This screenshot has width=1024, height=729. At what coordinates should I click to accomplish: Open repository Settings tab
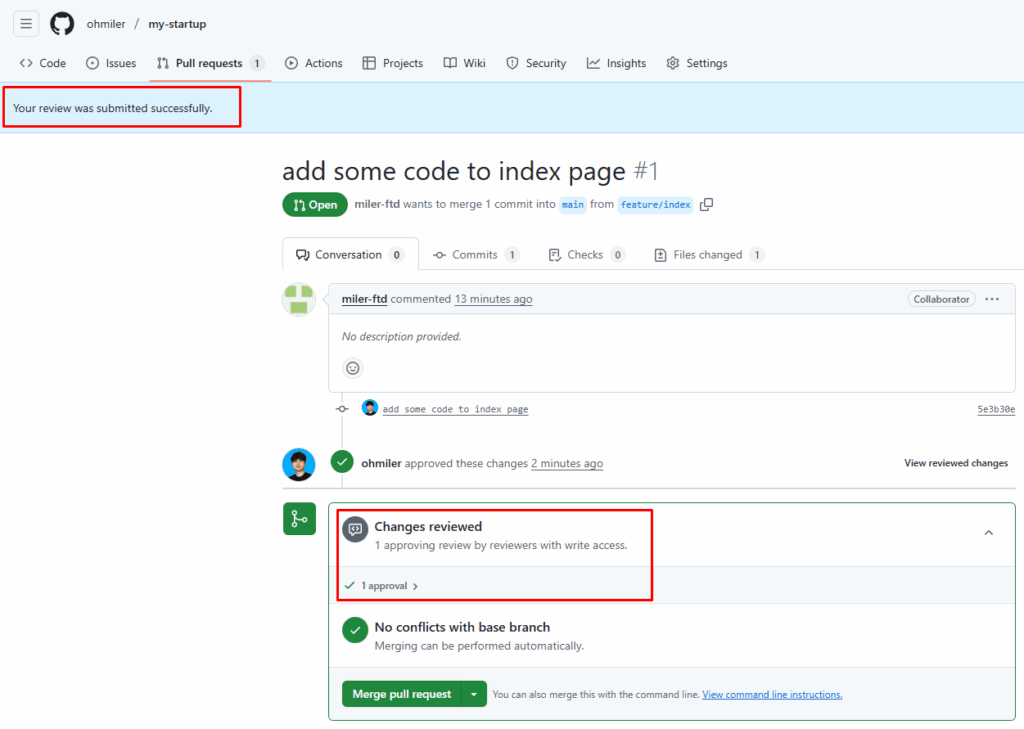[x=696, y=63]
